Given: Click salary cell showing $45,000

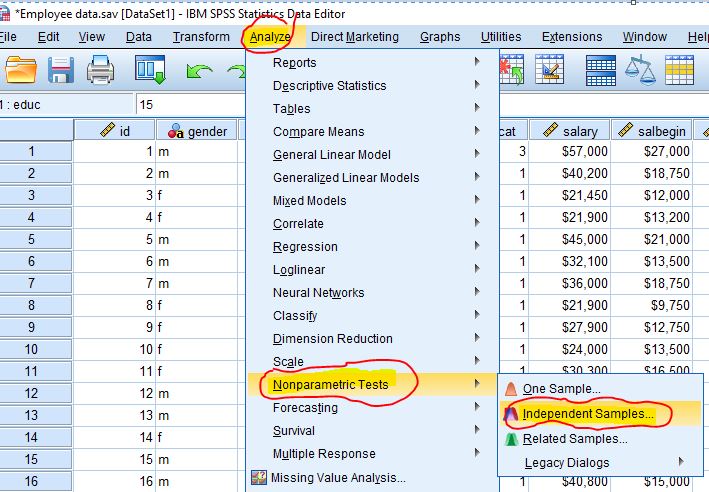Looking at the screenshot, I should [x=570, y=239].
